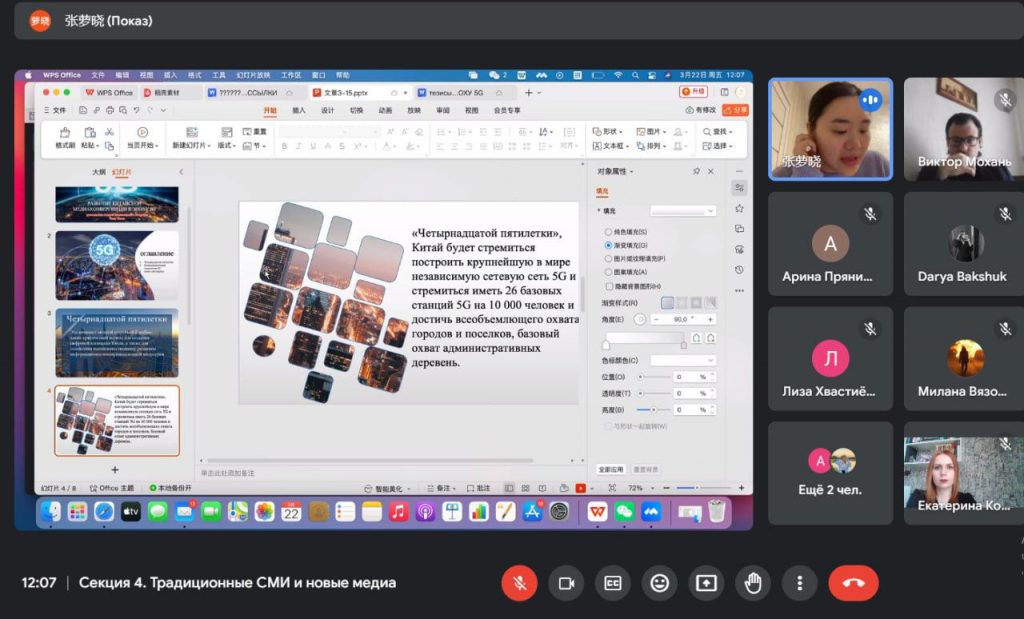Select the gradient fill radio button (渐变填充)
This screenshot has width=1024, height=619.
[608, 245]
